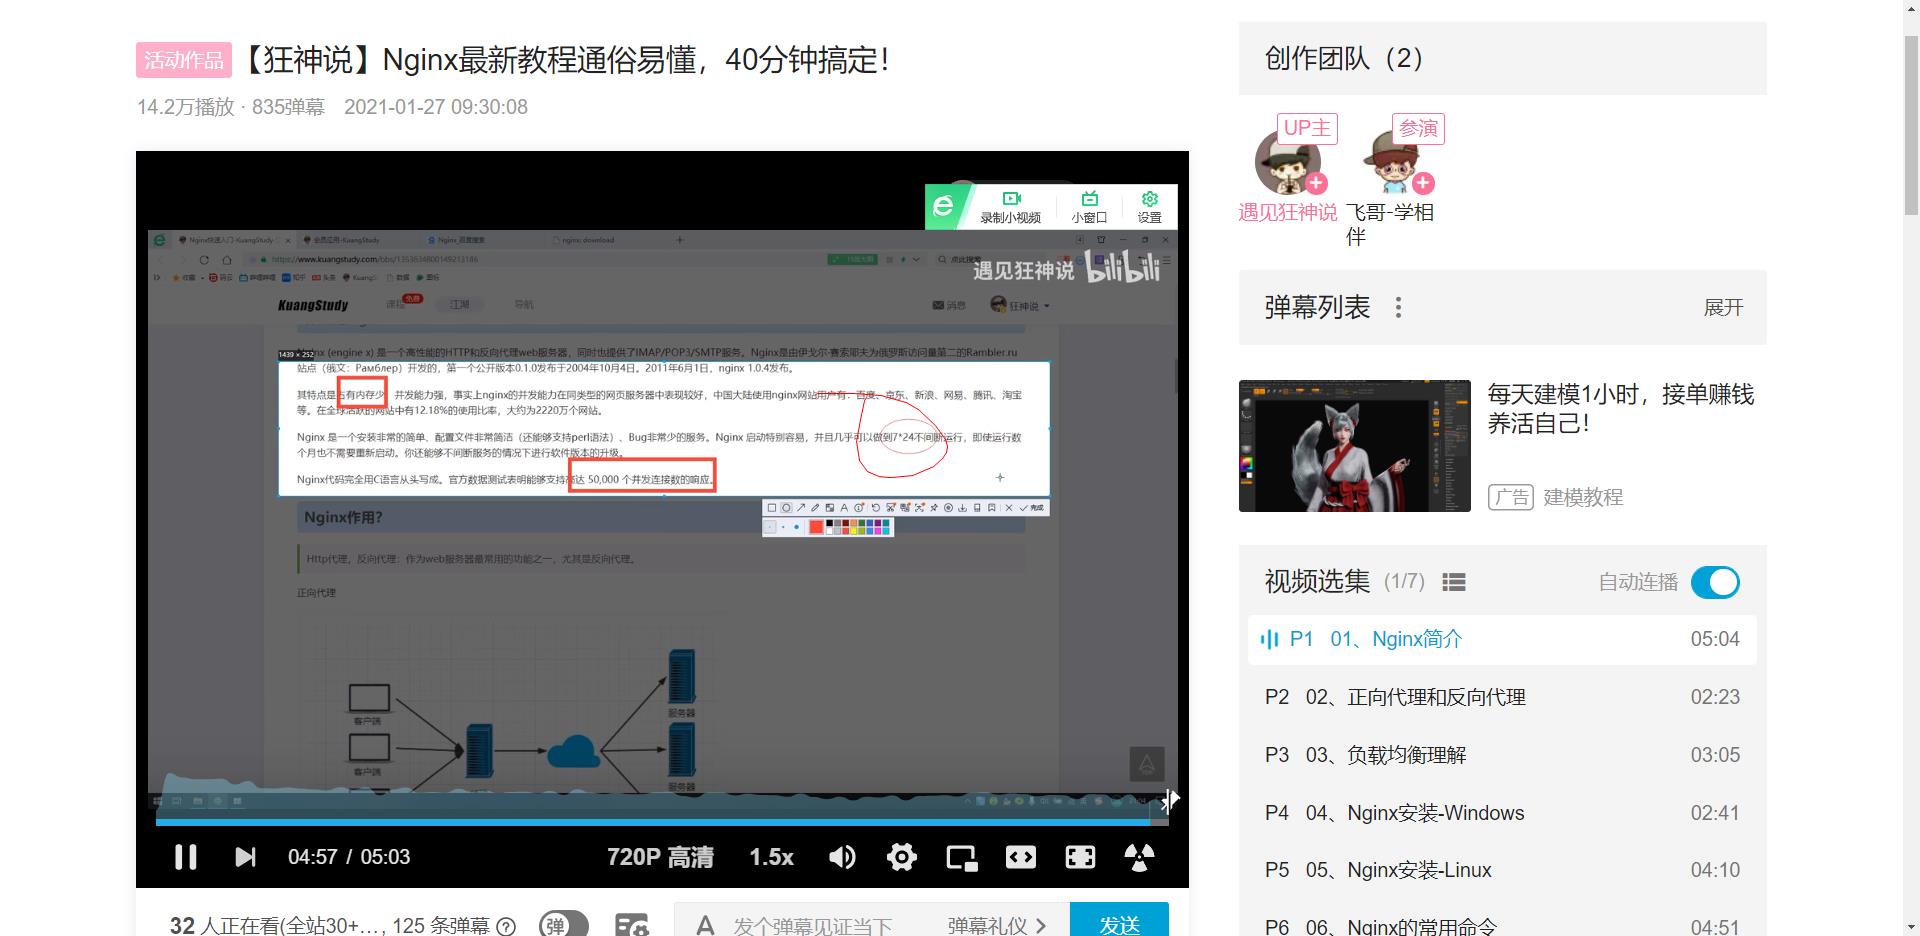The image size is (1920, 936).
Task: Enter fullscreen mode
Action: (x=1080, y=857)
